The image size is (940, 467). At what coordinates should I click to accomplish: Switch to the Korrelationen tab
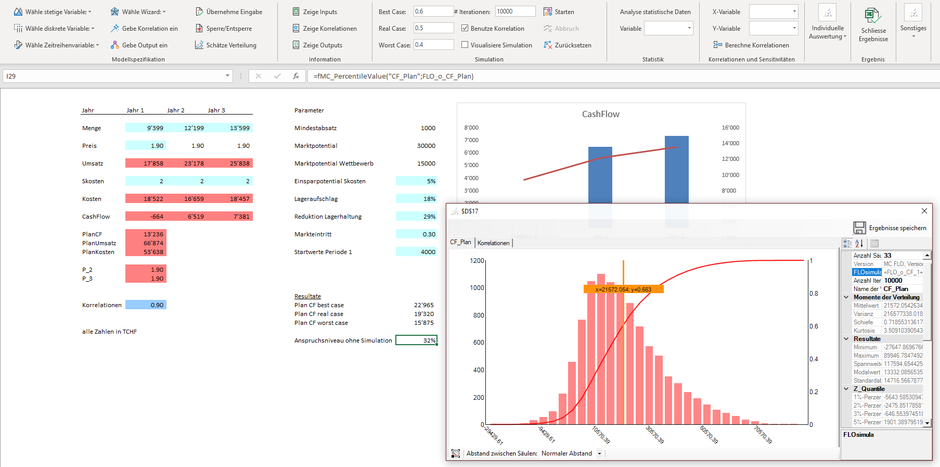[493, 243]
